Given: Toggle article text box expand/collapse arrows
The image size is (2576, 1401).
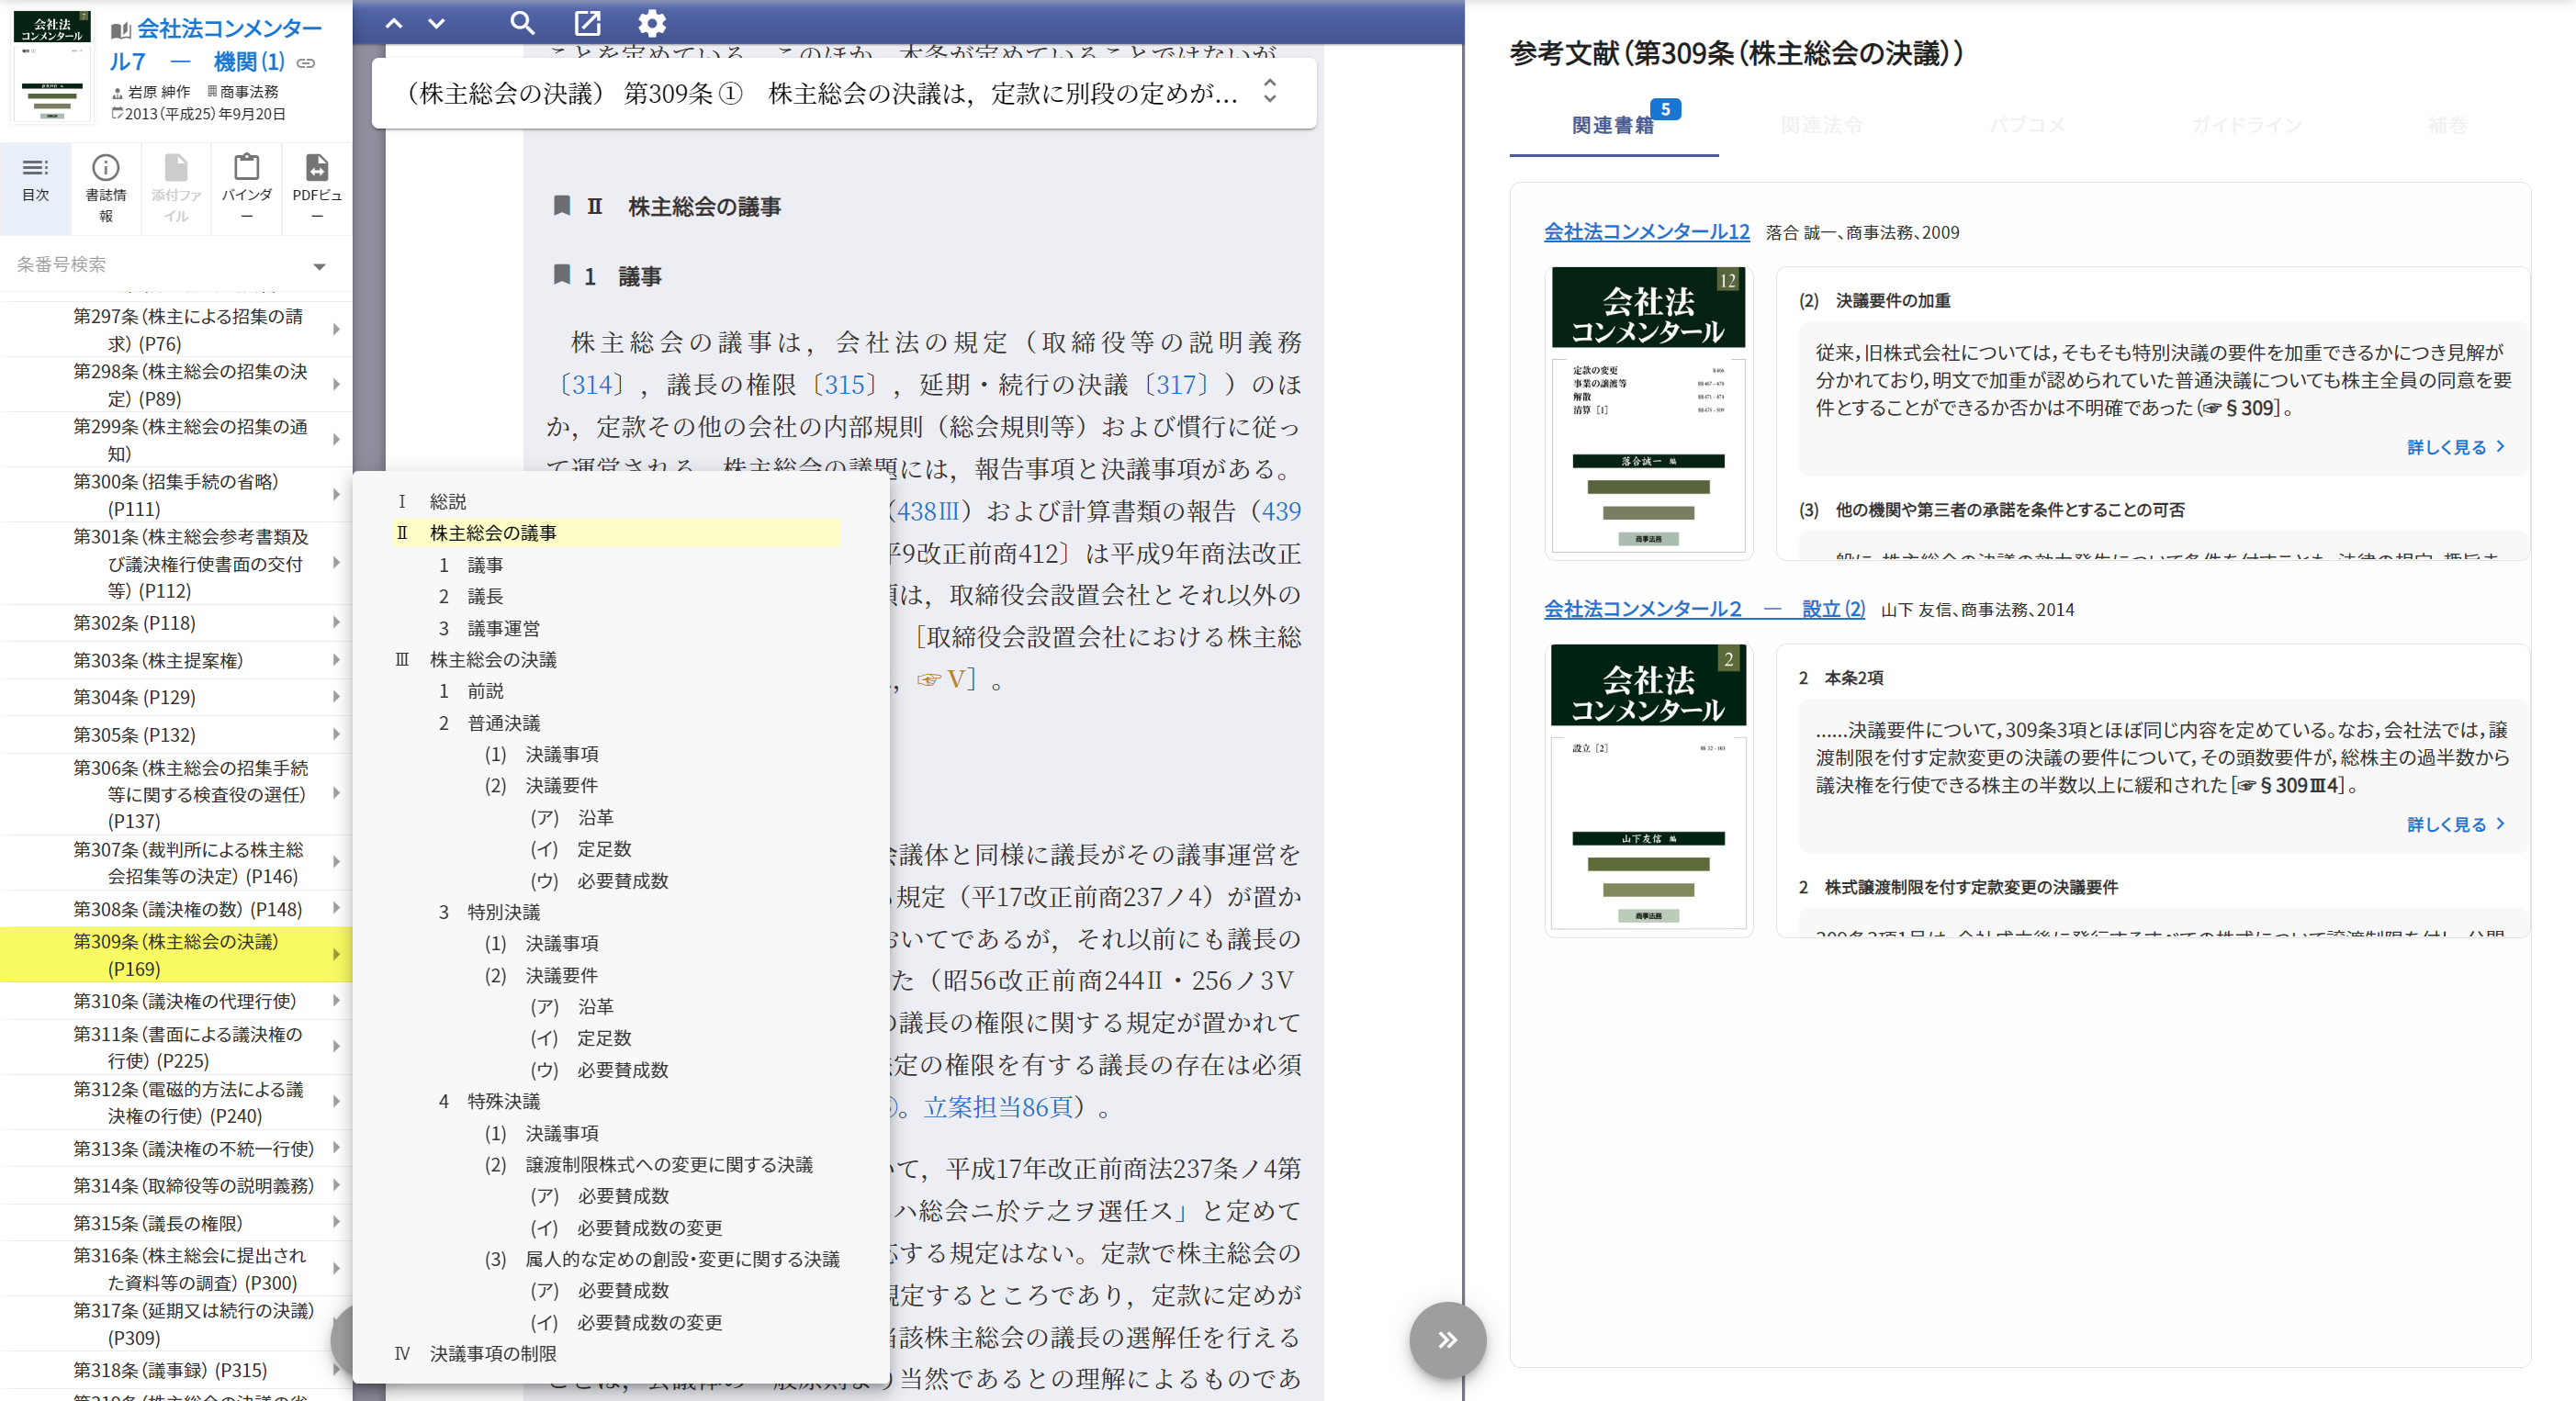Looking at the screenshot, I should [1269, 92].
